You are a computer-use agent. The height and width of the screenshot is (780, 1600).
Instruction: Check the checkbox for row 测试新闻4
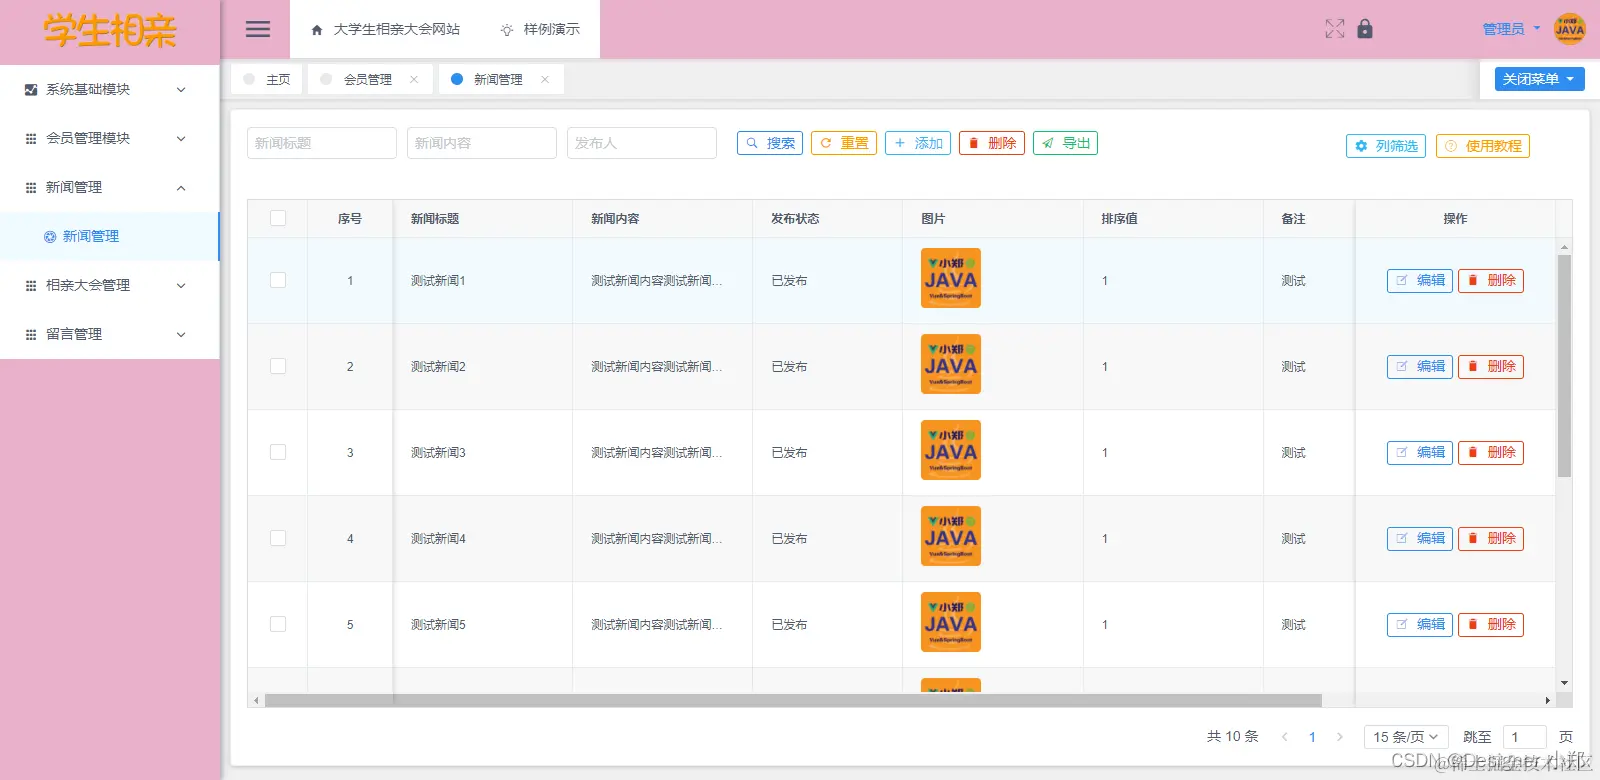[x=278, y=538]
